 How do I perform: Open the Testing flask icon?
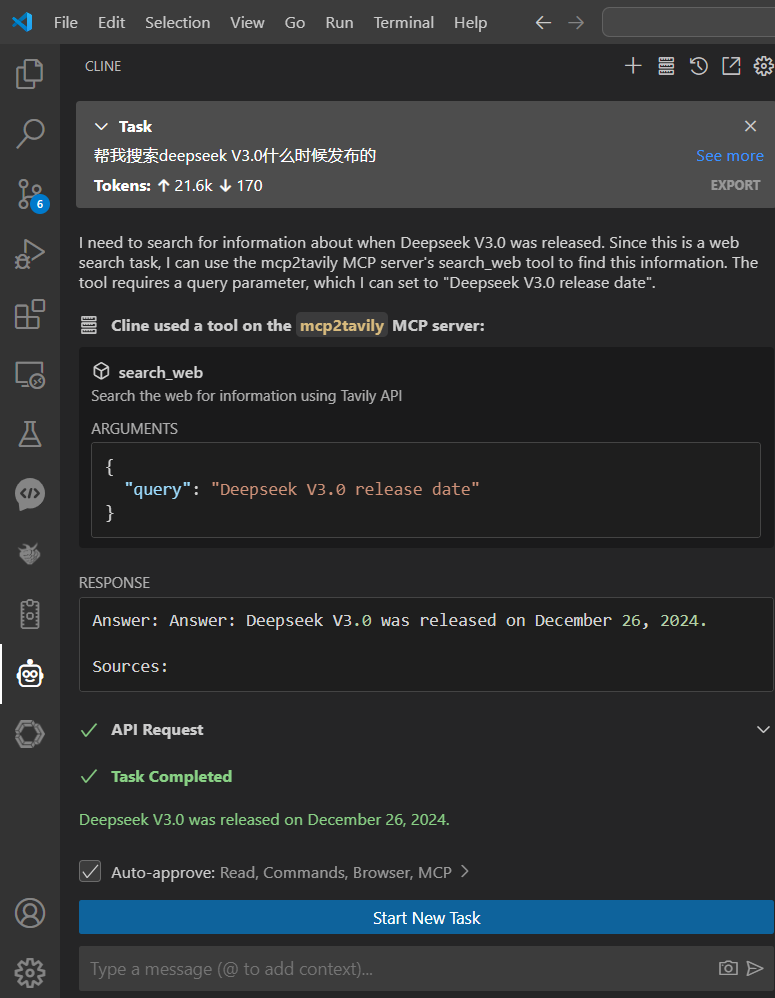tap(29, 434)
